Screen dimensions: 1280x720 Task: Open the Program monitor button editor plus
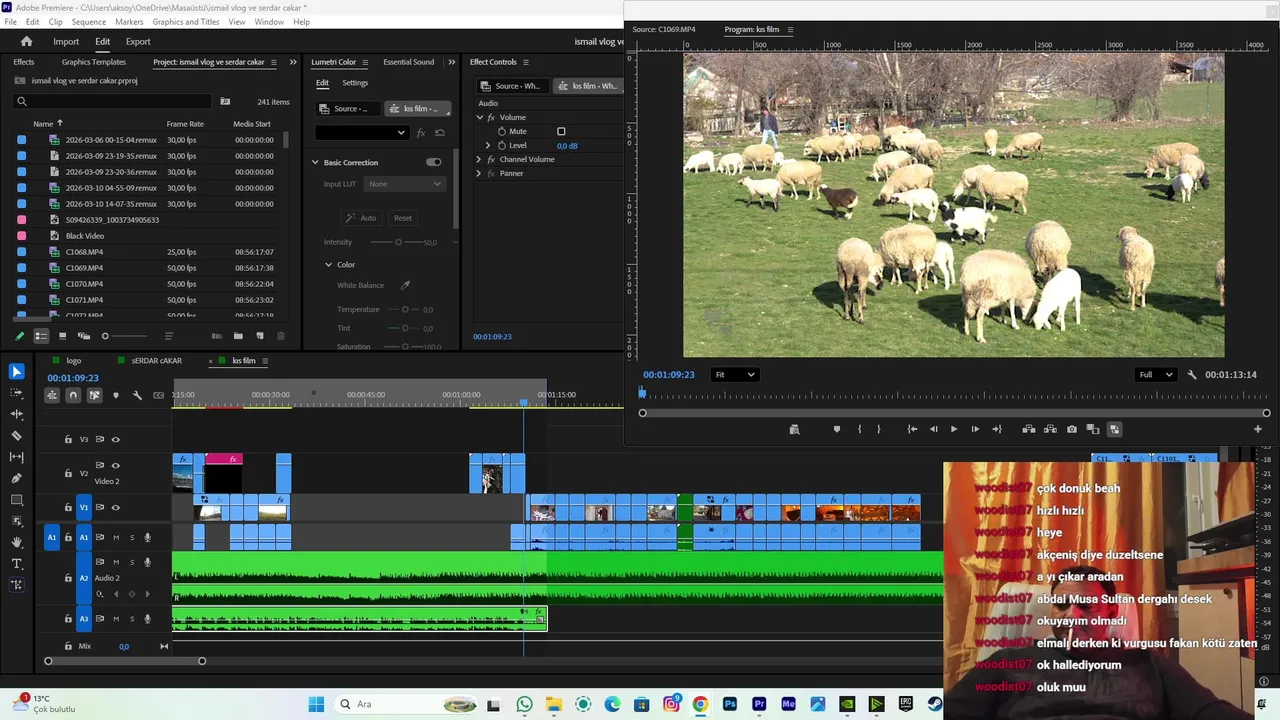(1258, 429)
